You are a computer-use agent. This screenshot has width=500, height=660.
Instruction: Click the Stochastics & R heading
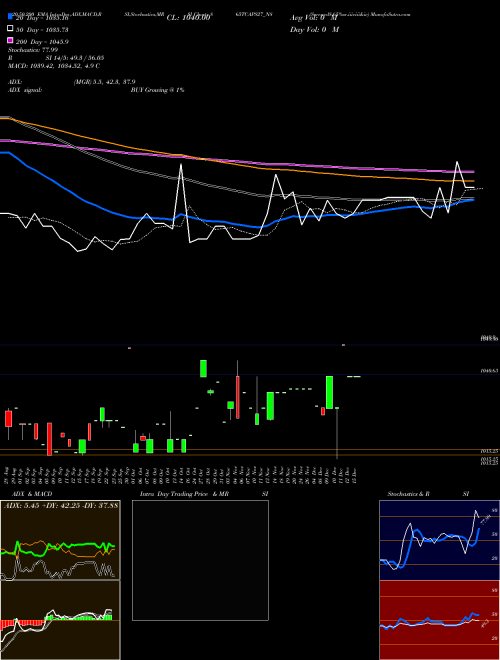408,494
